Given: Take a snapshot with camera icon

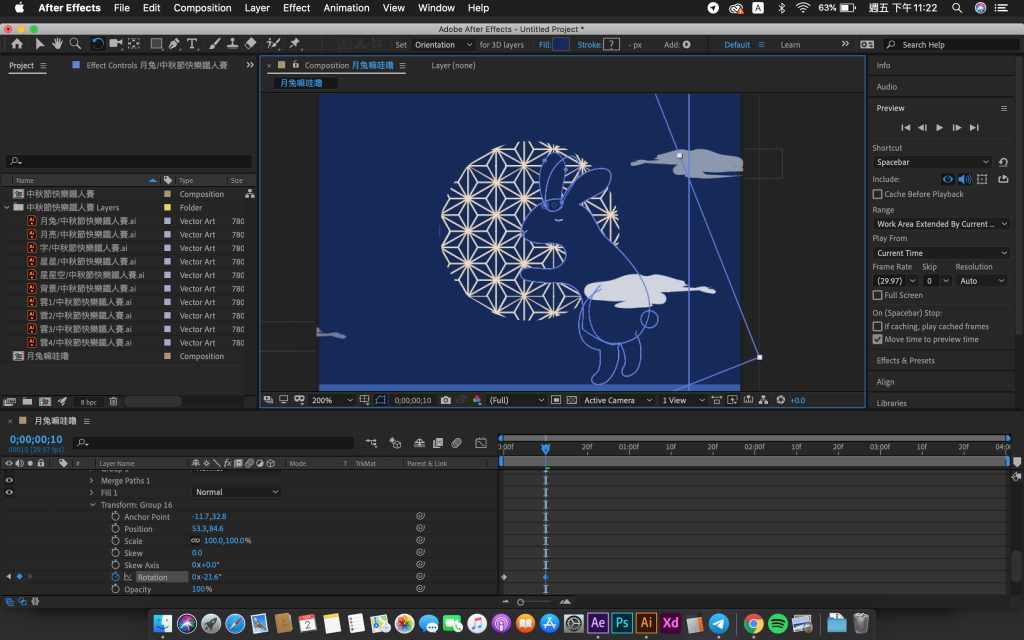Looking at the screenshot, I should (445, 400).
